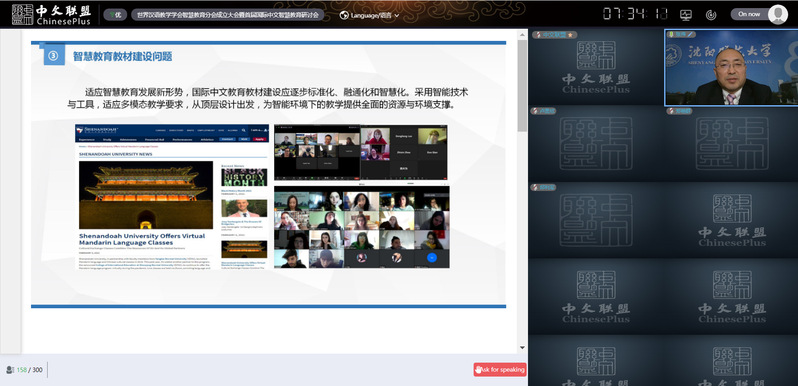Image resolution: width=798 pixels, height=386 pixels.
Task: Click the Ask for speaking button
Action: point(500,369)
